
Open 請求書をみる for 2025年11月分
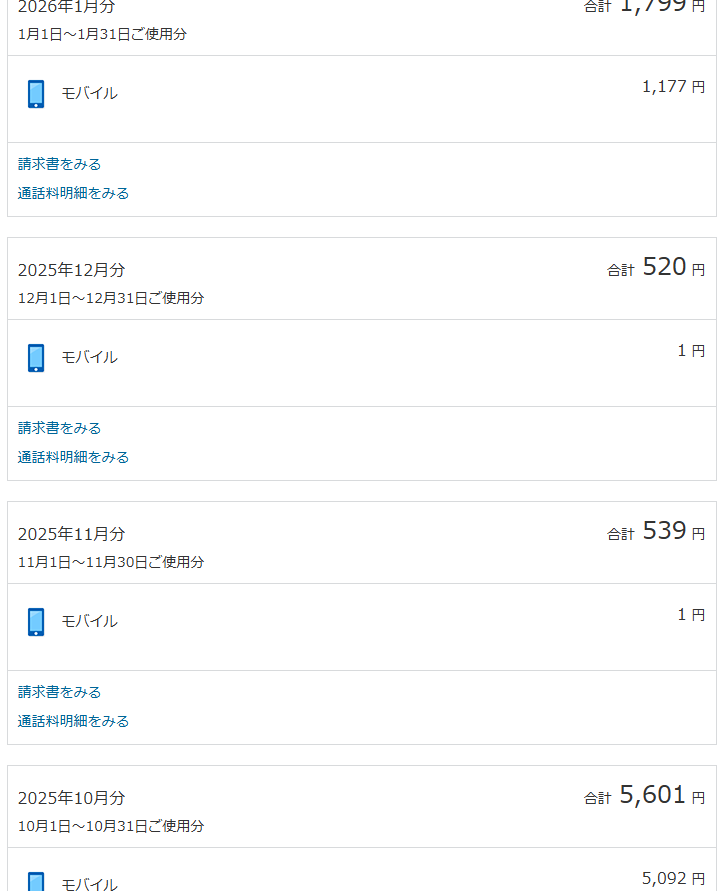coord(60,692)
